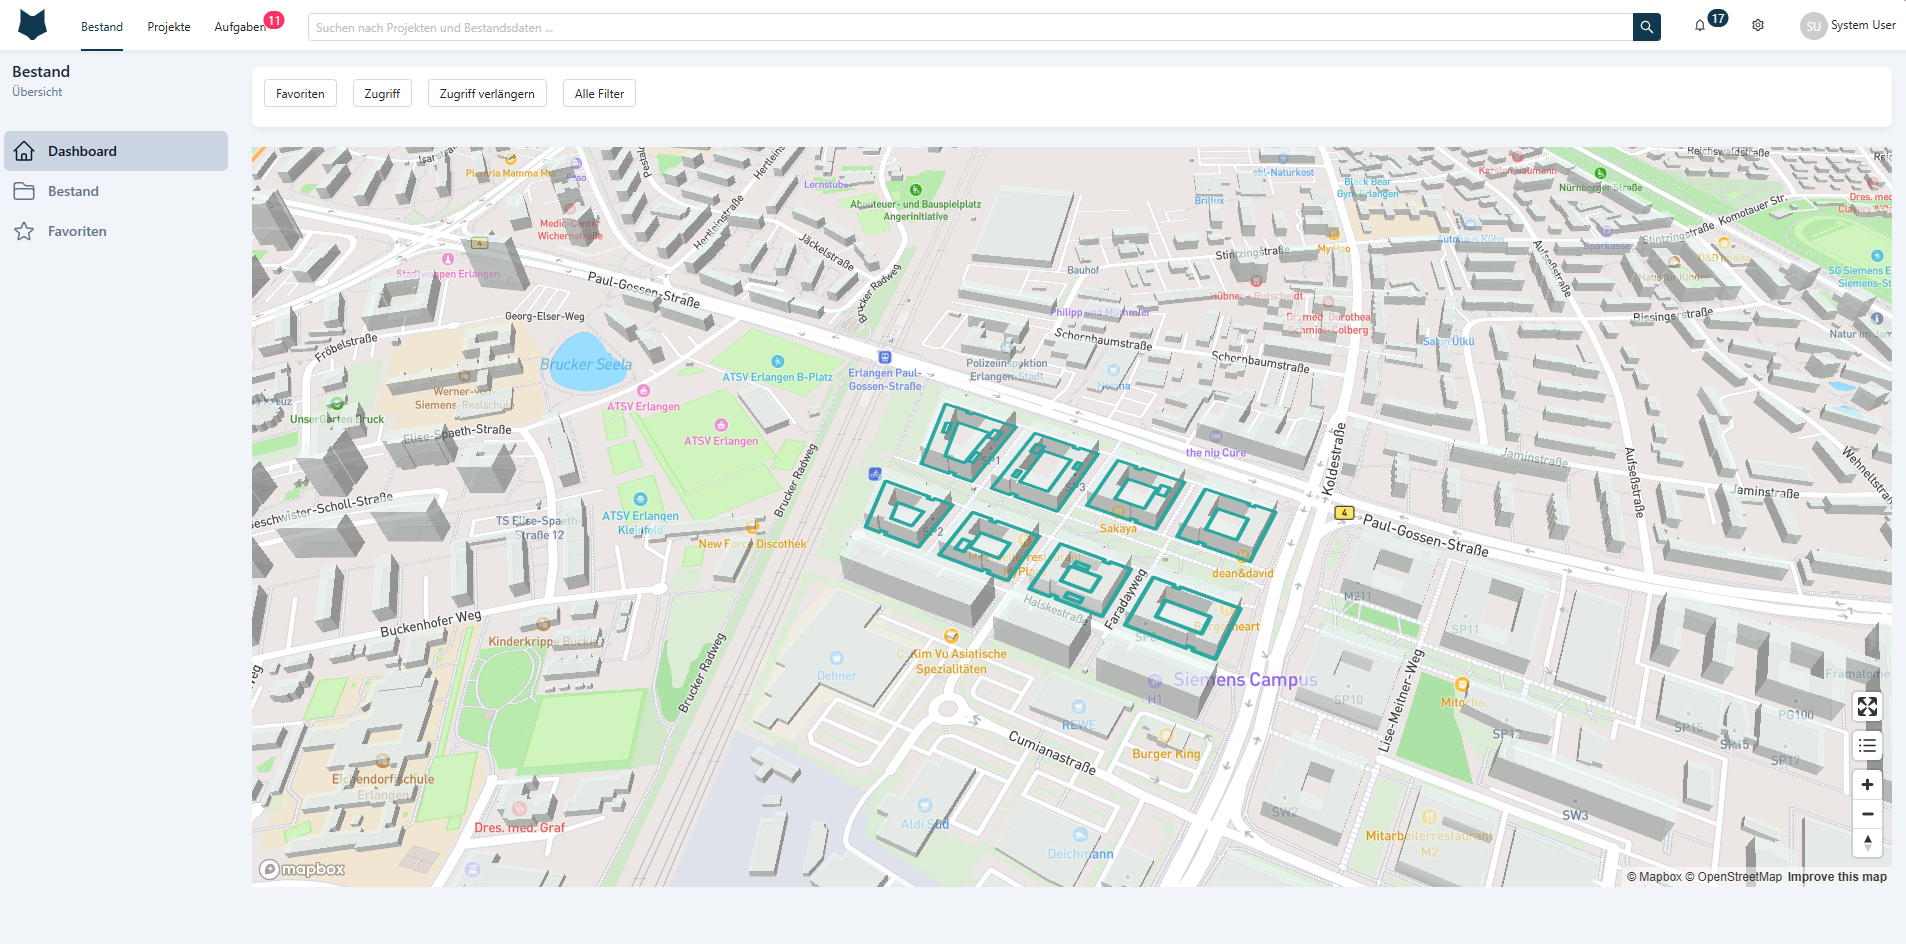Open notifications via the bell icon

1700,26
